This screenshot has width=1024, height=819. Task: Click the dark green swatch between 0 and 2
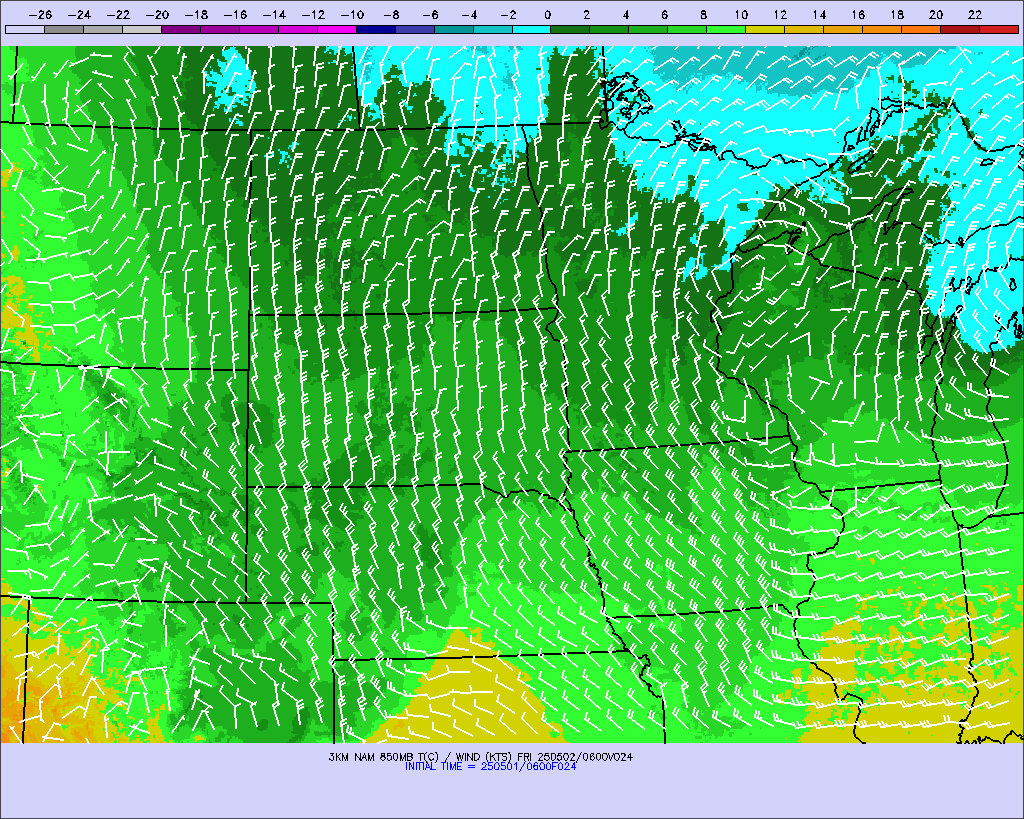click(571, 29)
